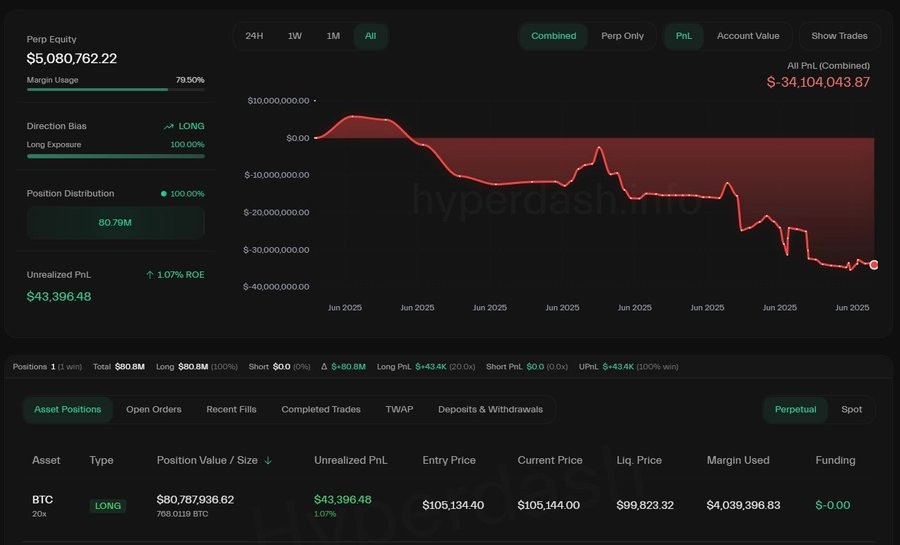Viewport: 900px width, 545px height.
Task: Switch to Spot positions
Action: point(851,410)
